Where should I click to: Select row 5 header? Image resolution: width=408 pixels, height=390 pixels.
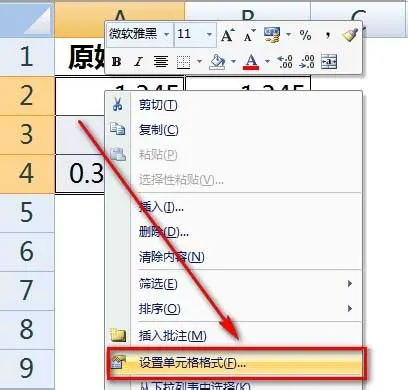(x=27, y=212)
